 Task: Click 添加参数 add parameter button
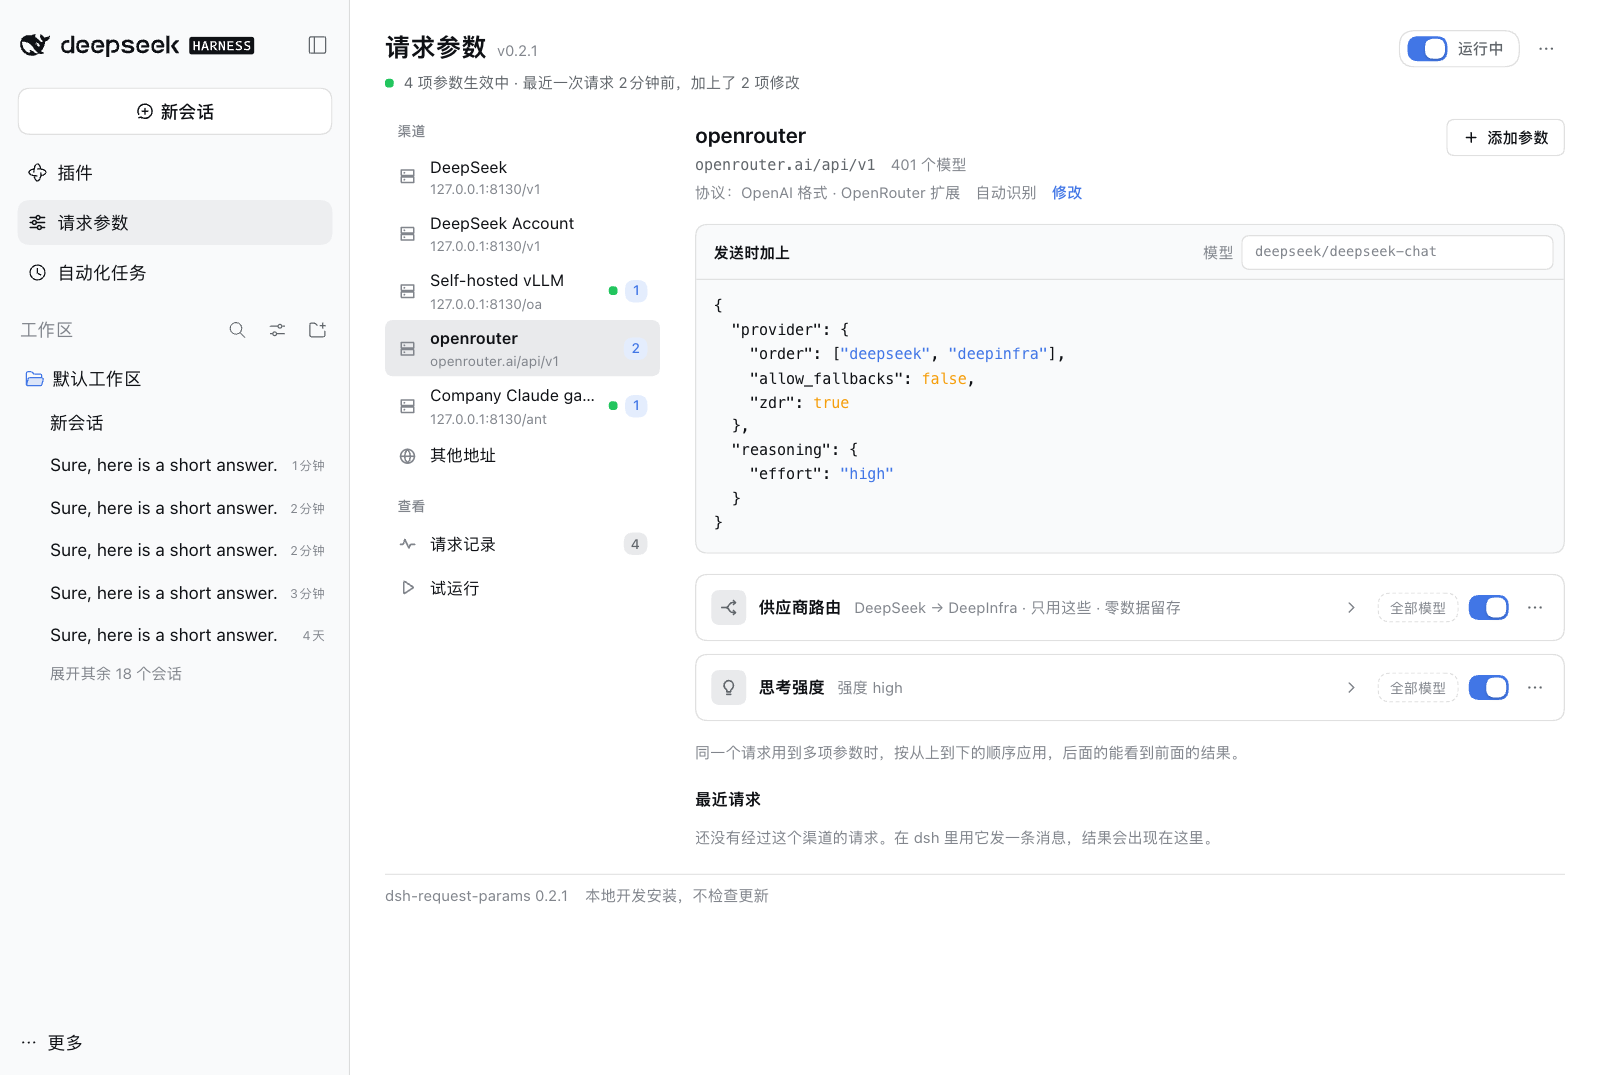point(1505,138)
